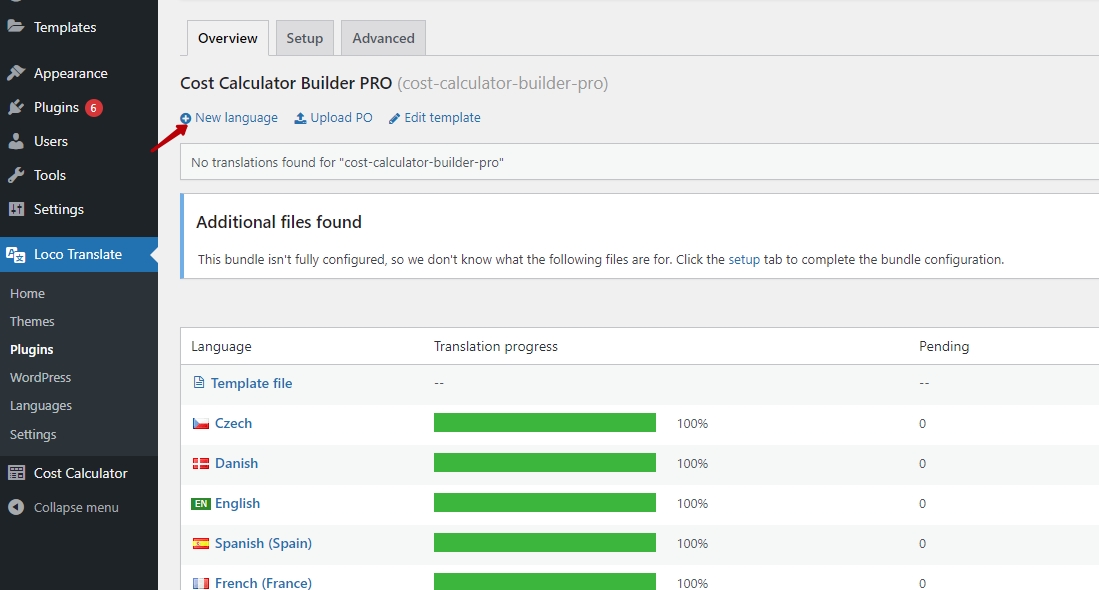Screen dimensions: 1099x590
Task: Open the main Settings menu item
Action: (59, 210)
